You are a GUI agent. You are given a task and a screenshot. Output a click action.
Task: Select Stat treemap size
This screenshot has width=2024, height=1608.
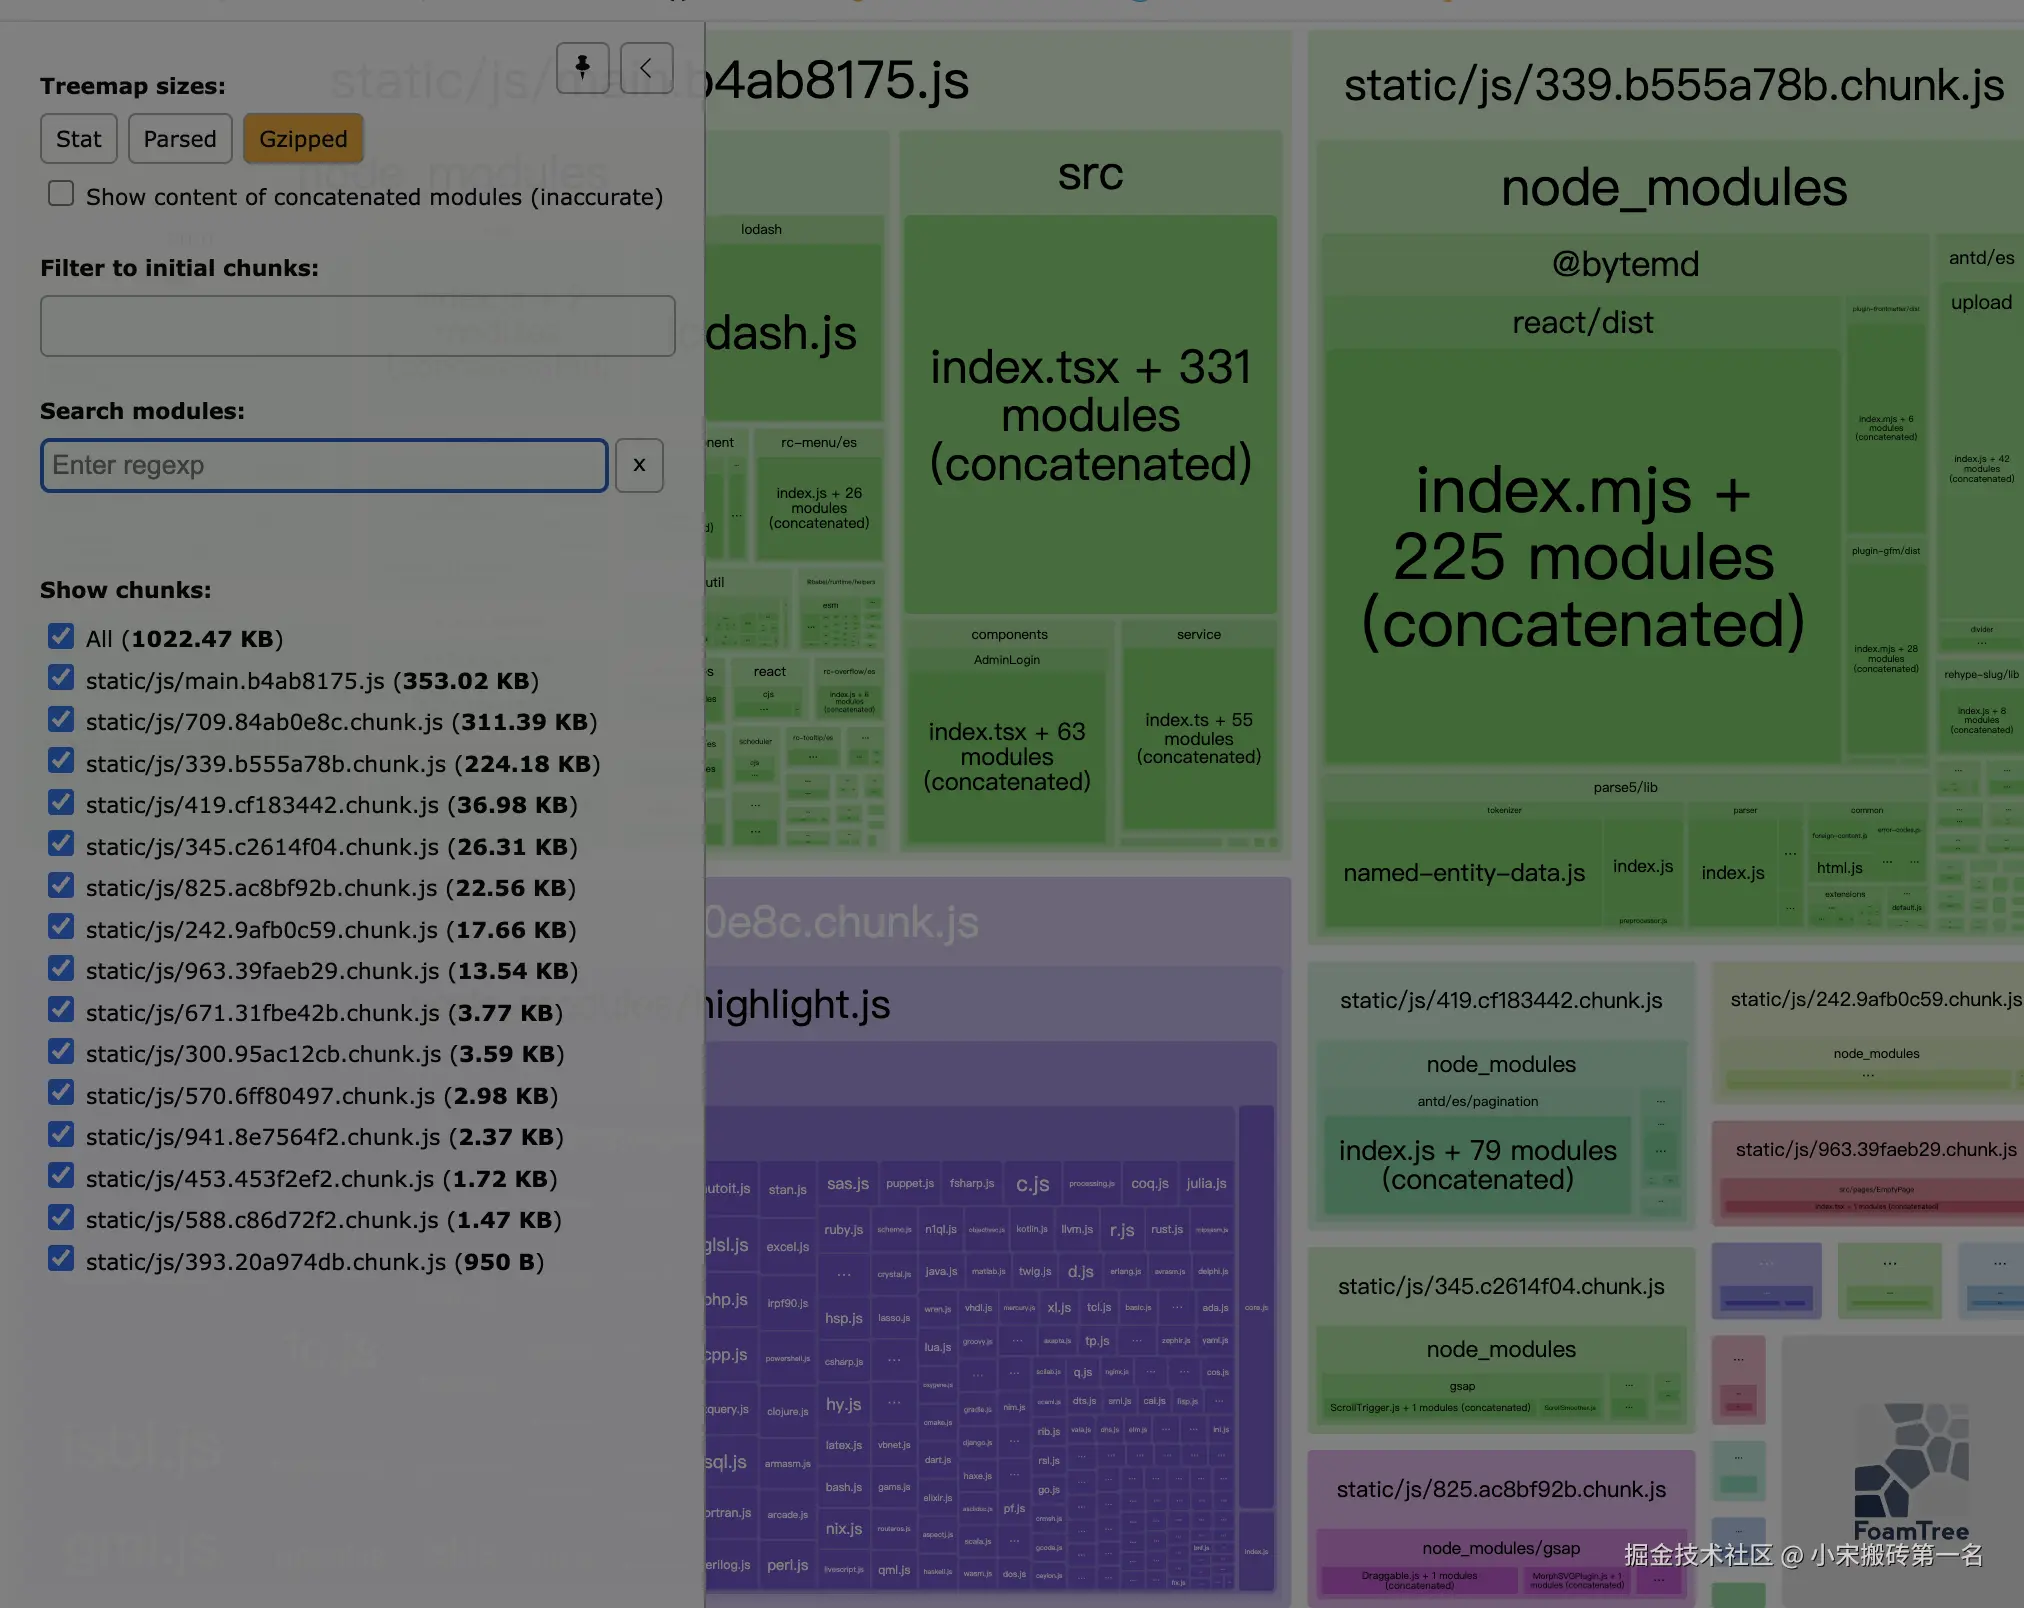tap(78, 139)
